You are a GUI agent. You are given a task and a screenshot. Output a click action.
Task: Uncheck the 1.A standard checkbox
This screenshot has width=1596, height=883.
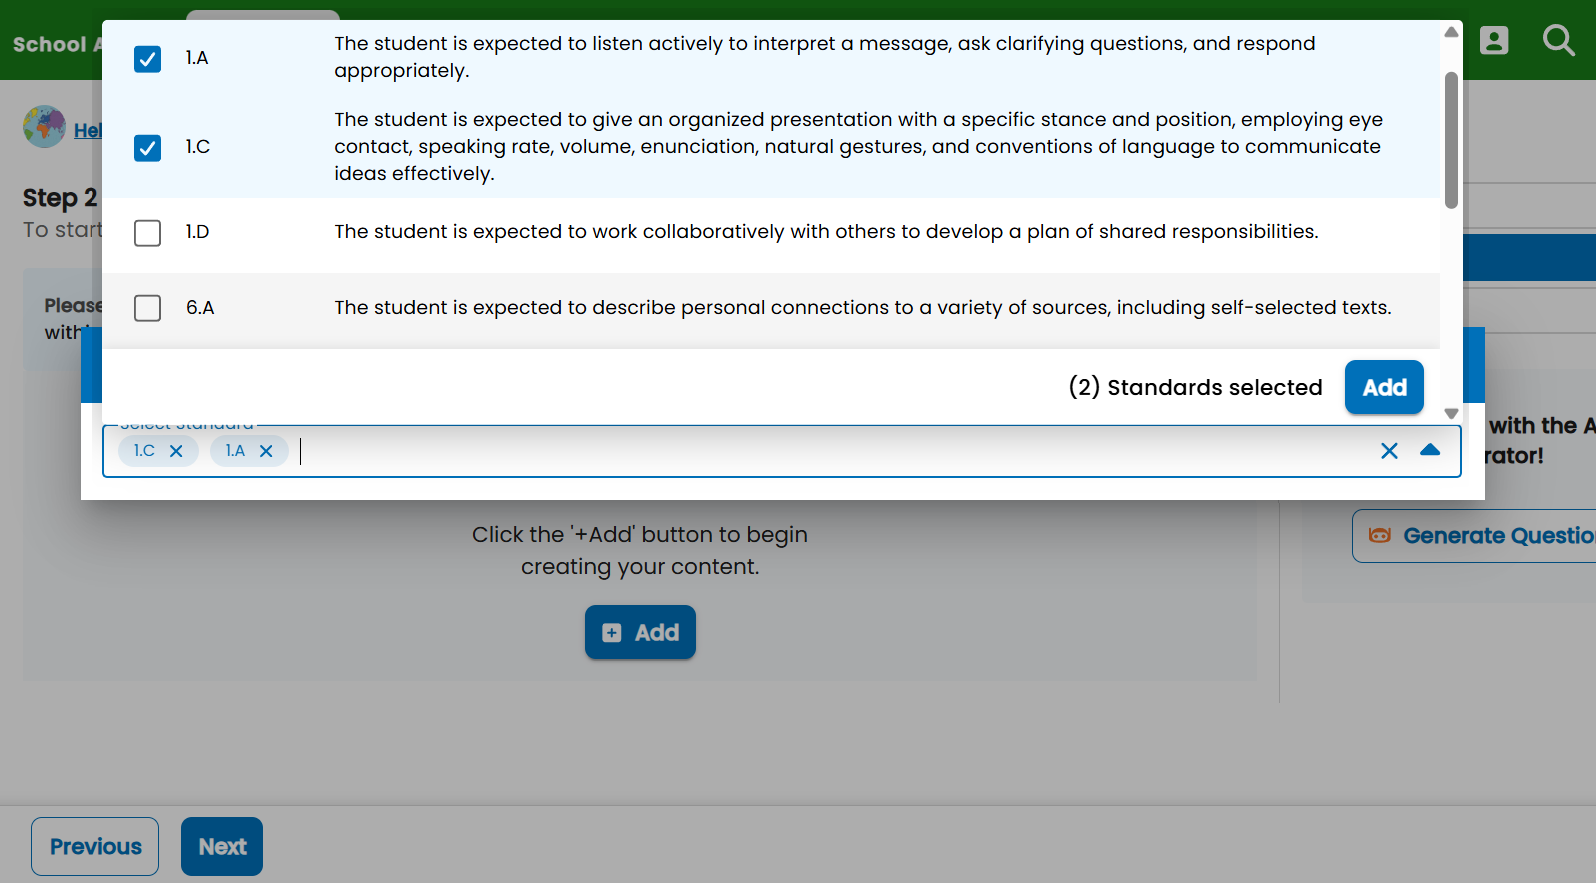click(x=147, y=59)
